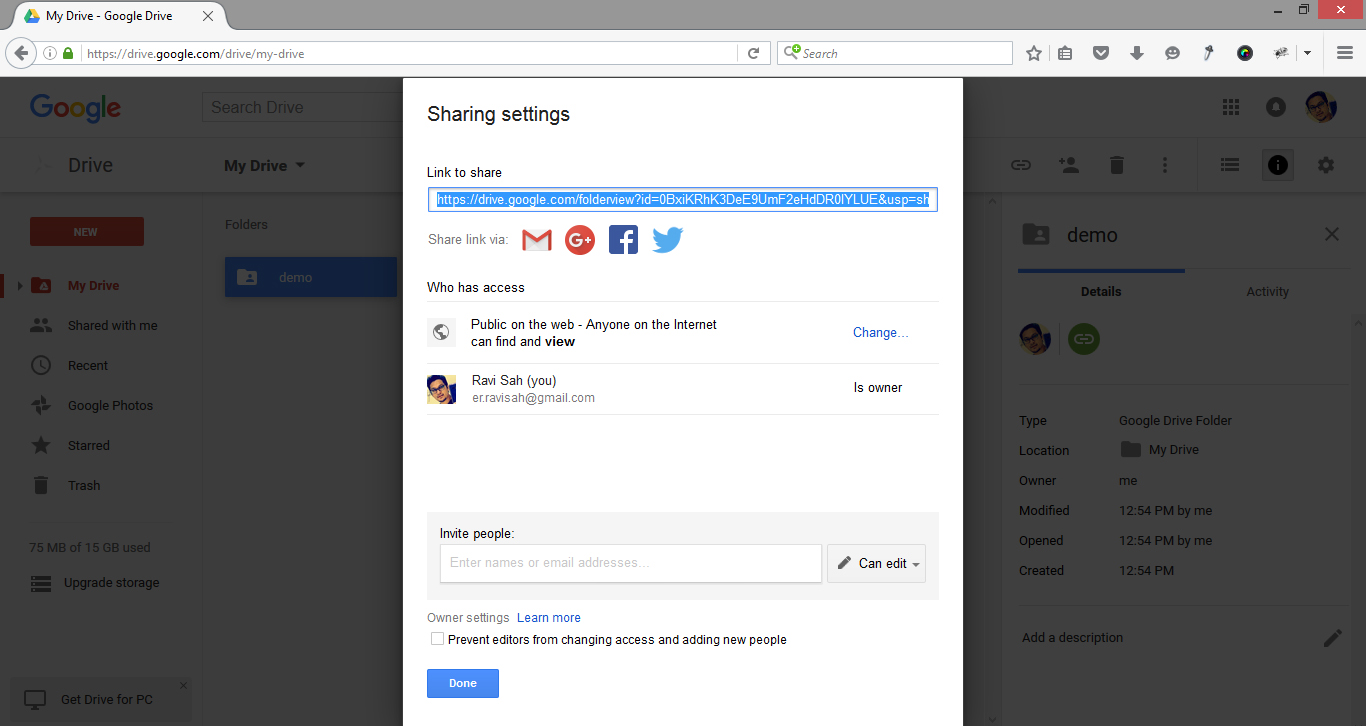Enable Prevent editors from changing access
This screenshot has height=726, width=1366.
(x=437, y=638)
